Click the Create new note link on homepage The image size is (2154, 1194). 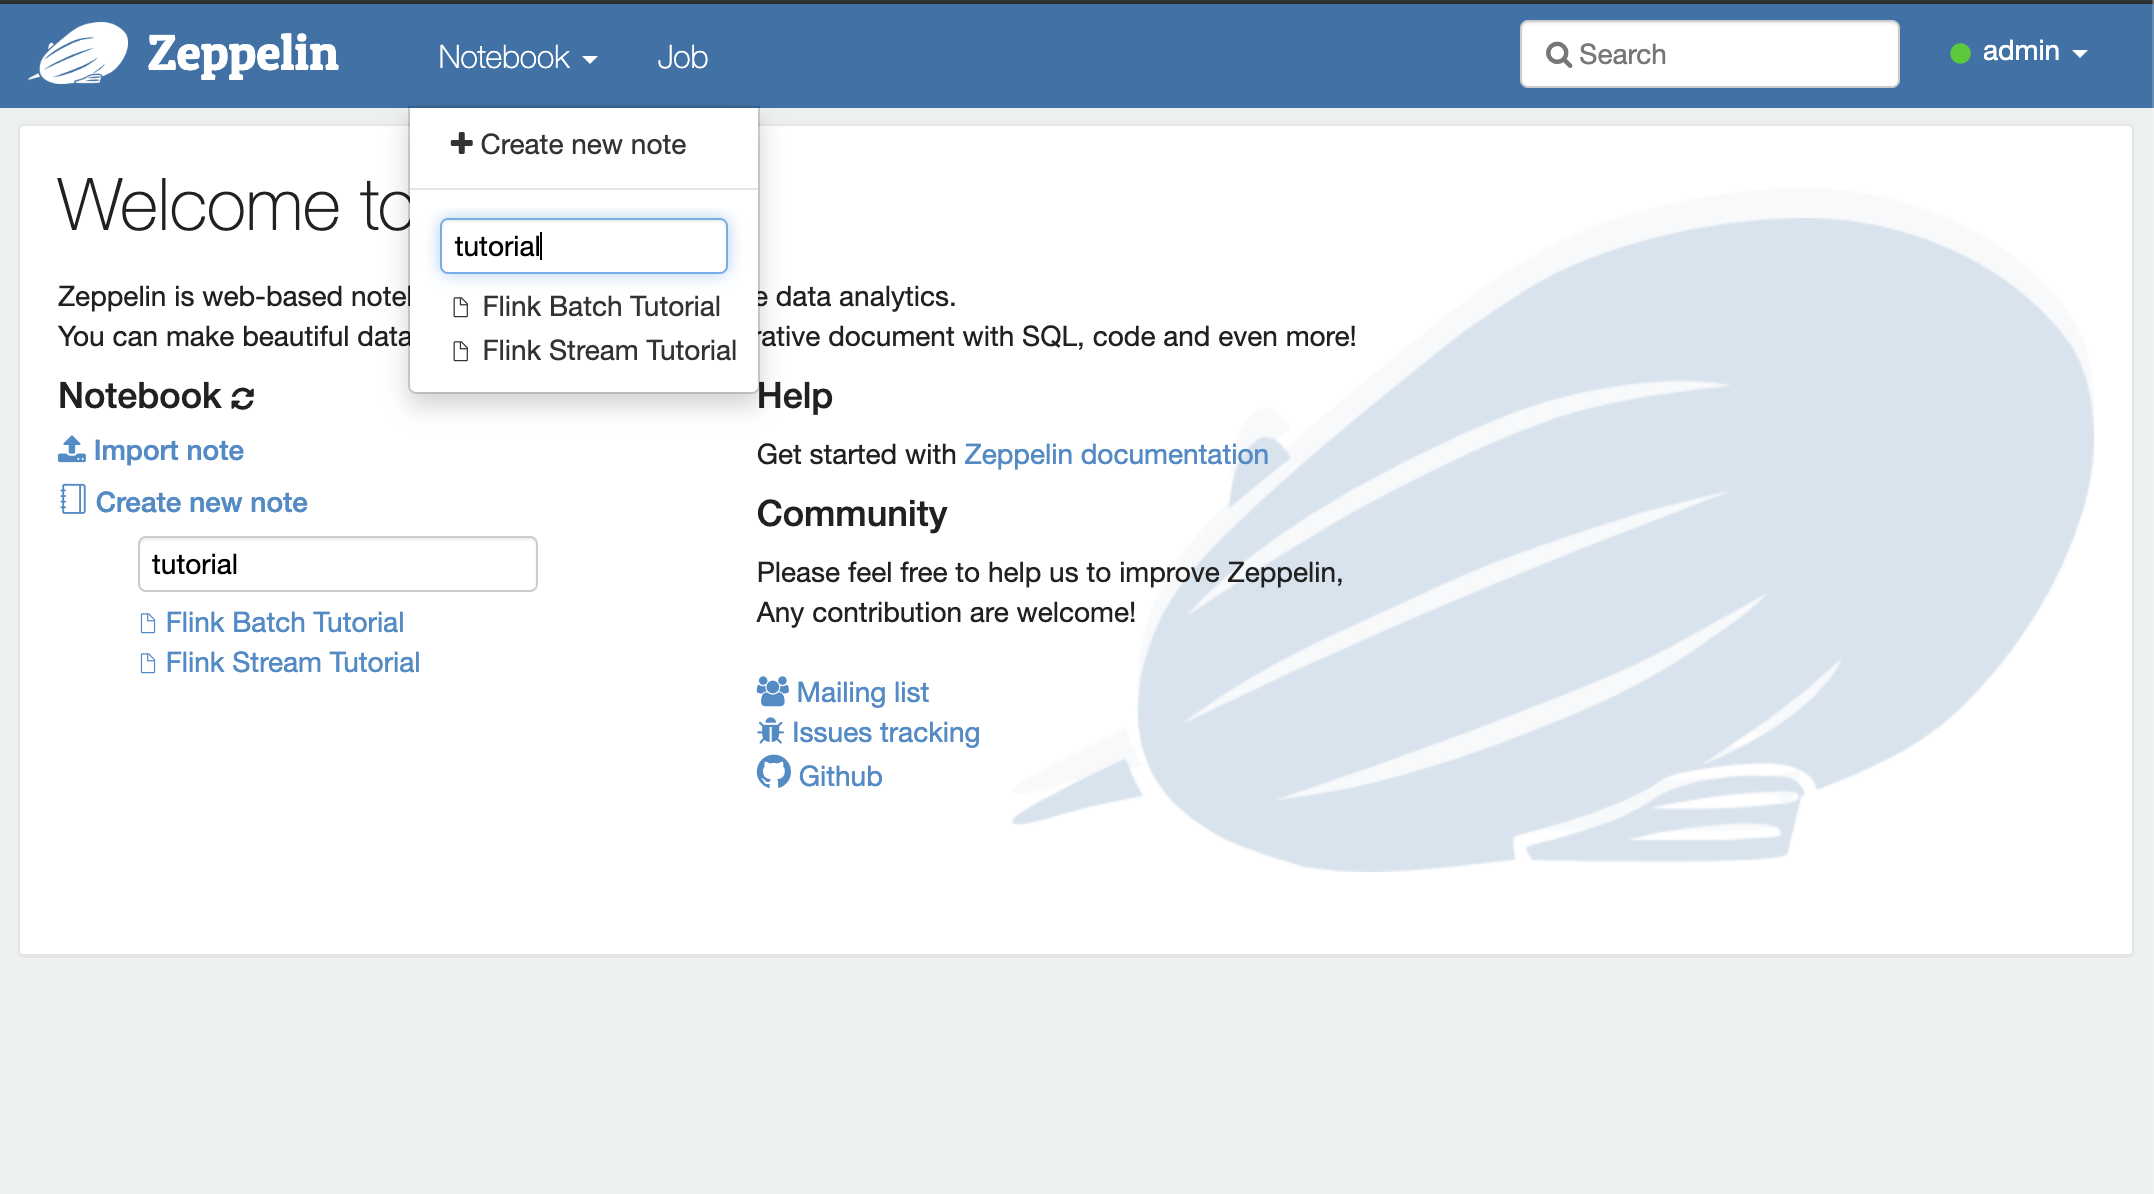[201, 502]
